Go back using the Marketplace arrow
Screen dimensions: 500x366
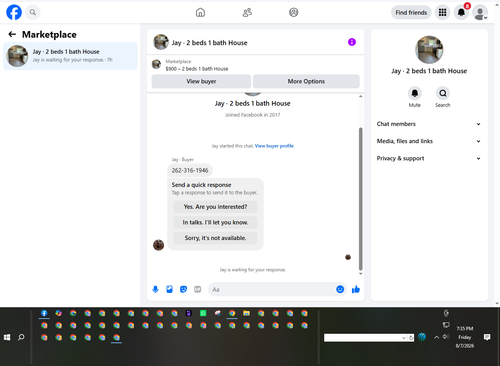[x=12, y=34]
